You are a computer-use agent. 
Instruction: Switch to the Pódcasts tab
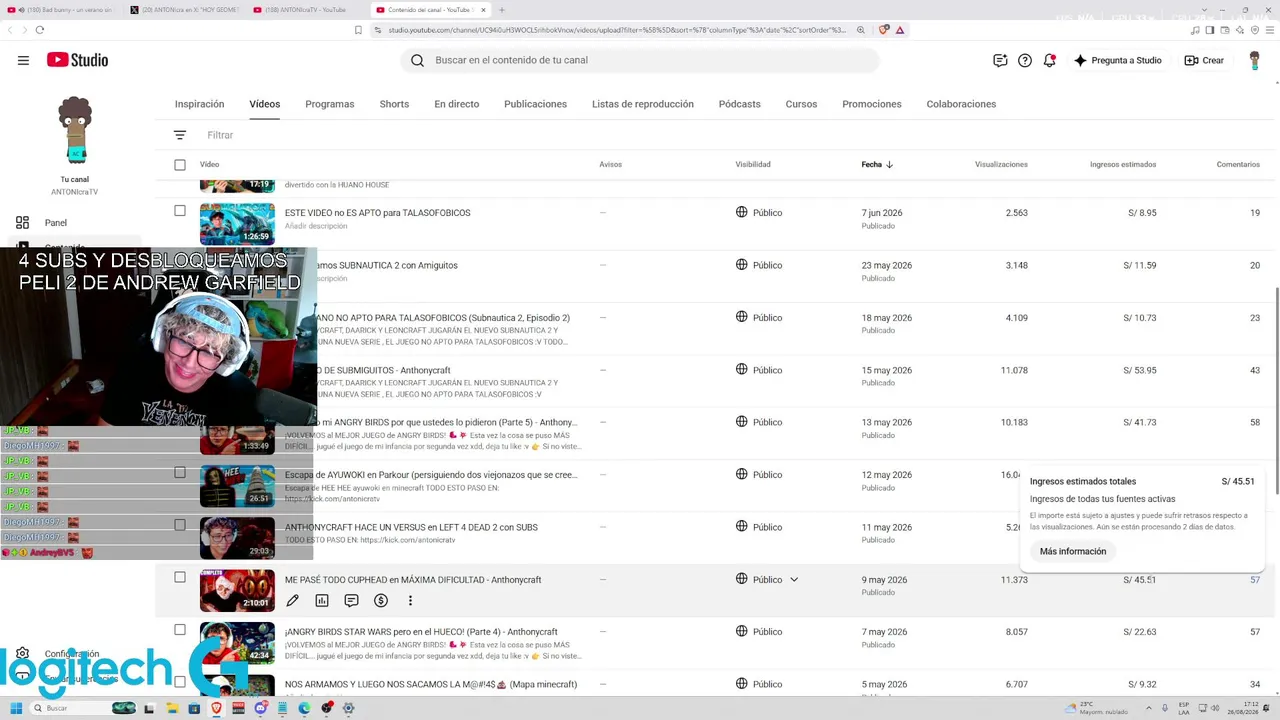coord(740,104)
